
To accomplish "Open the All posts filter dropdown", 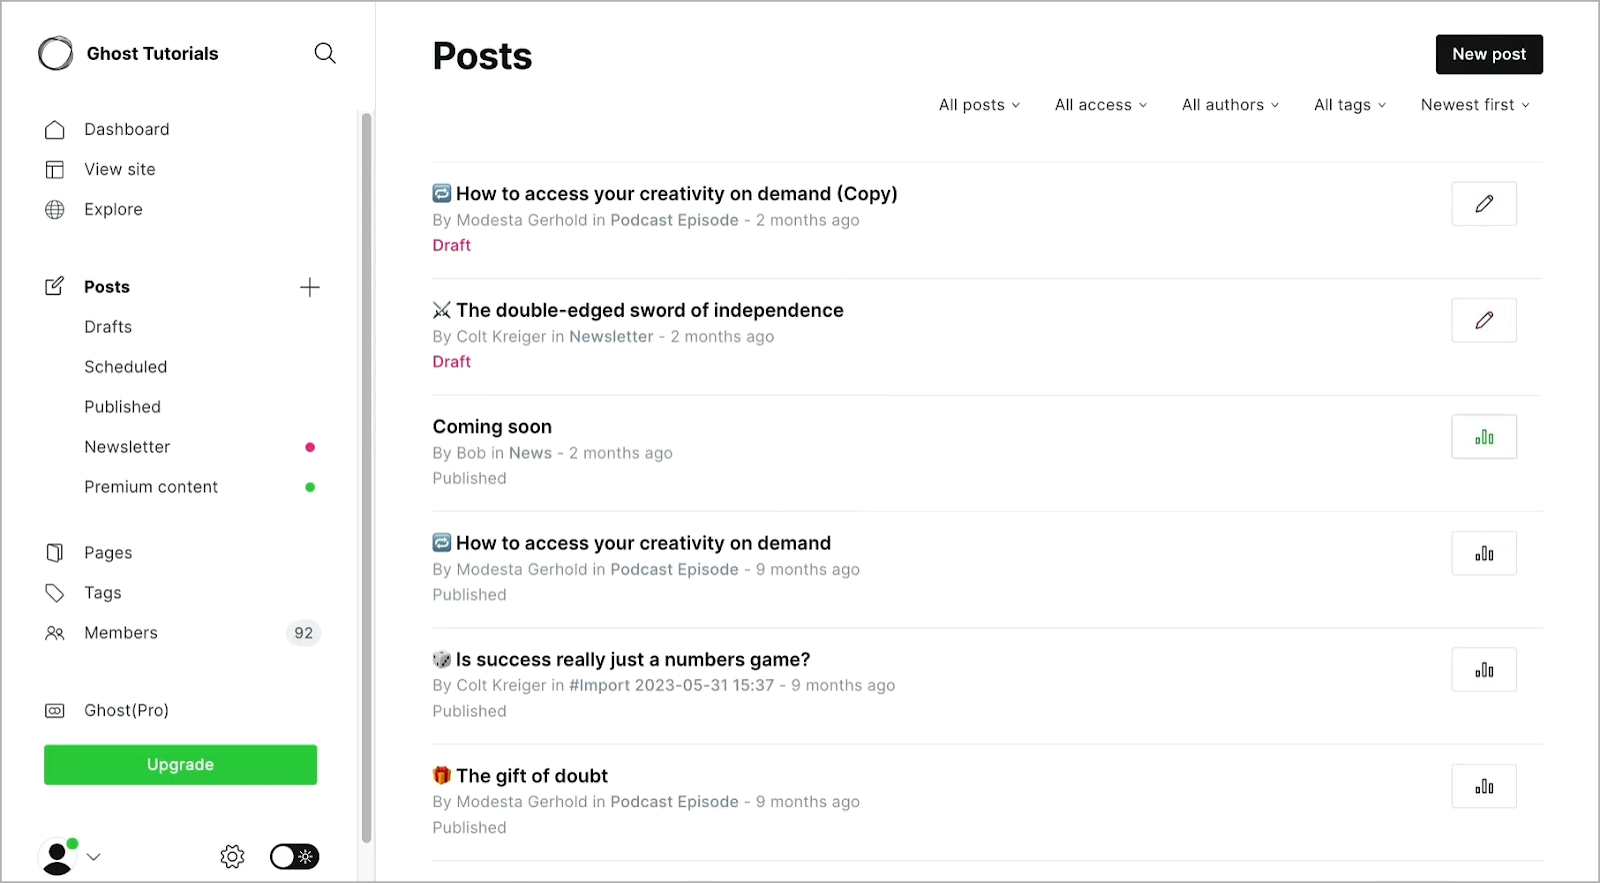I will [979, 105].
